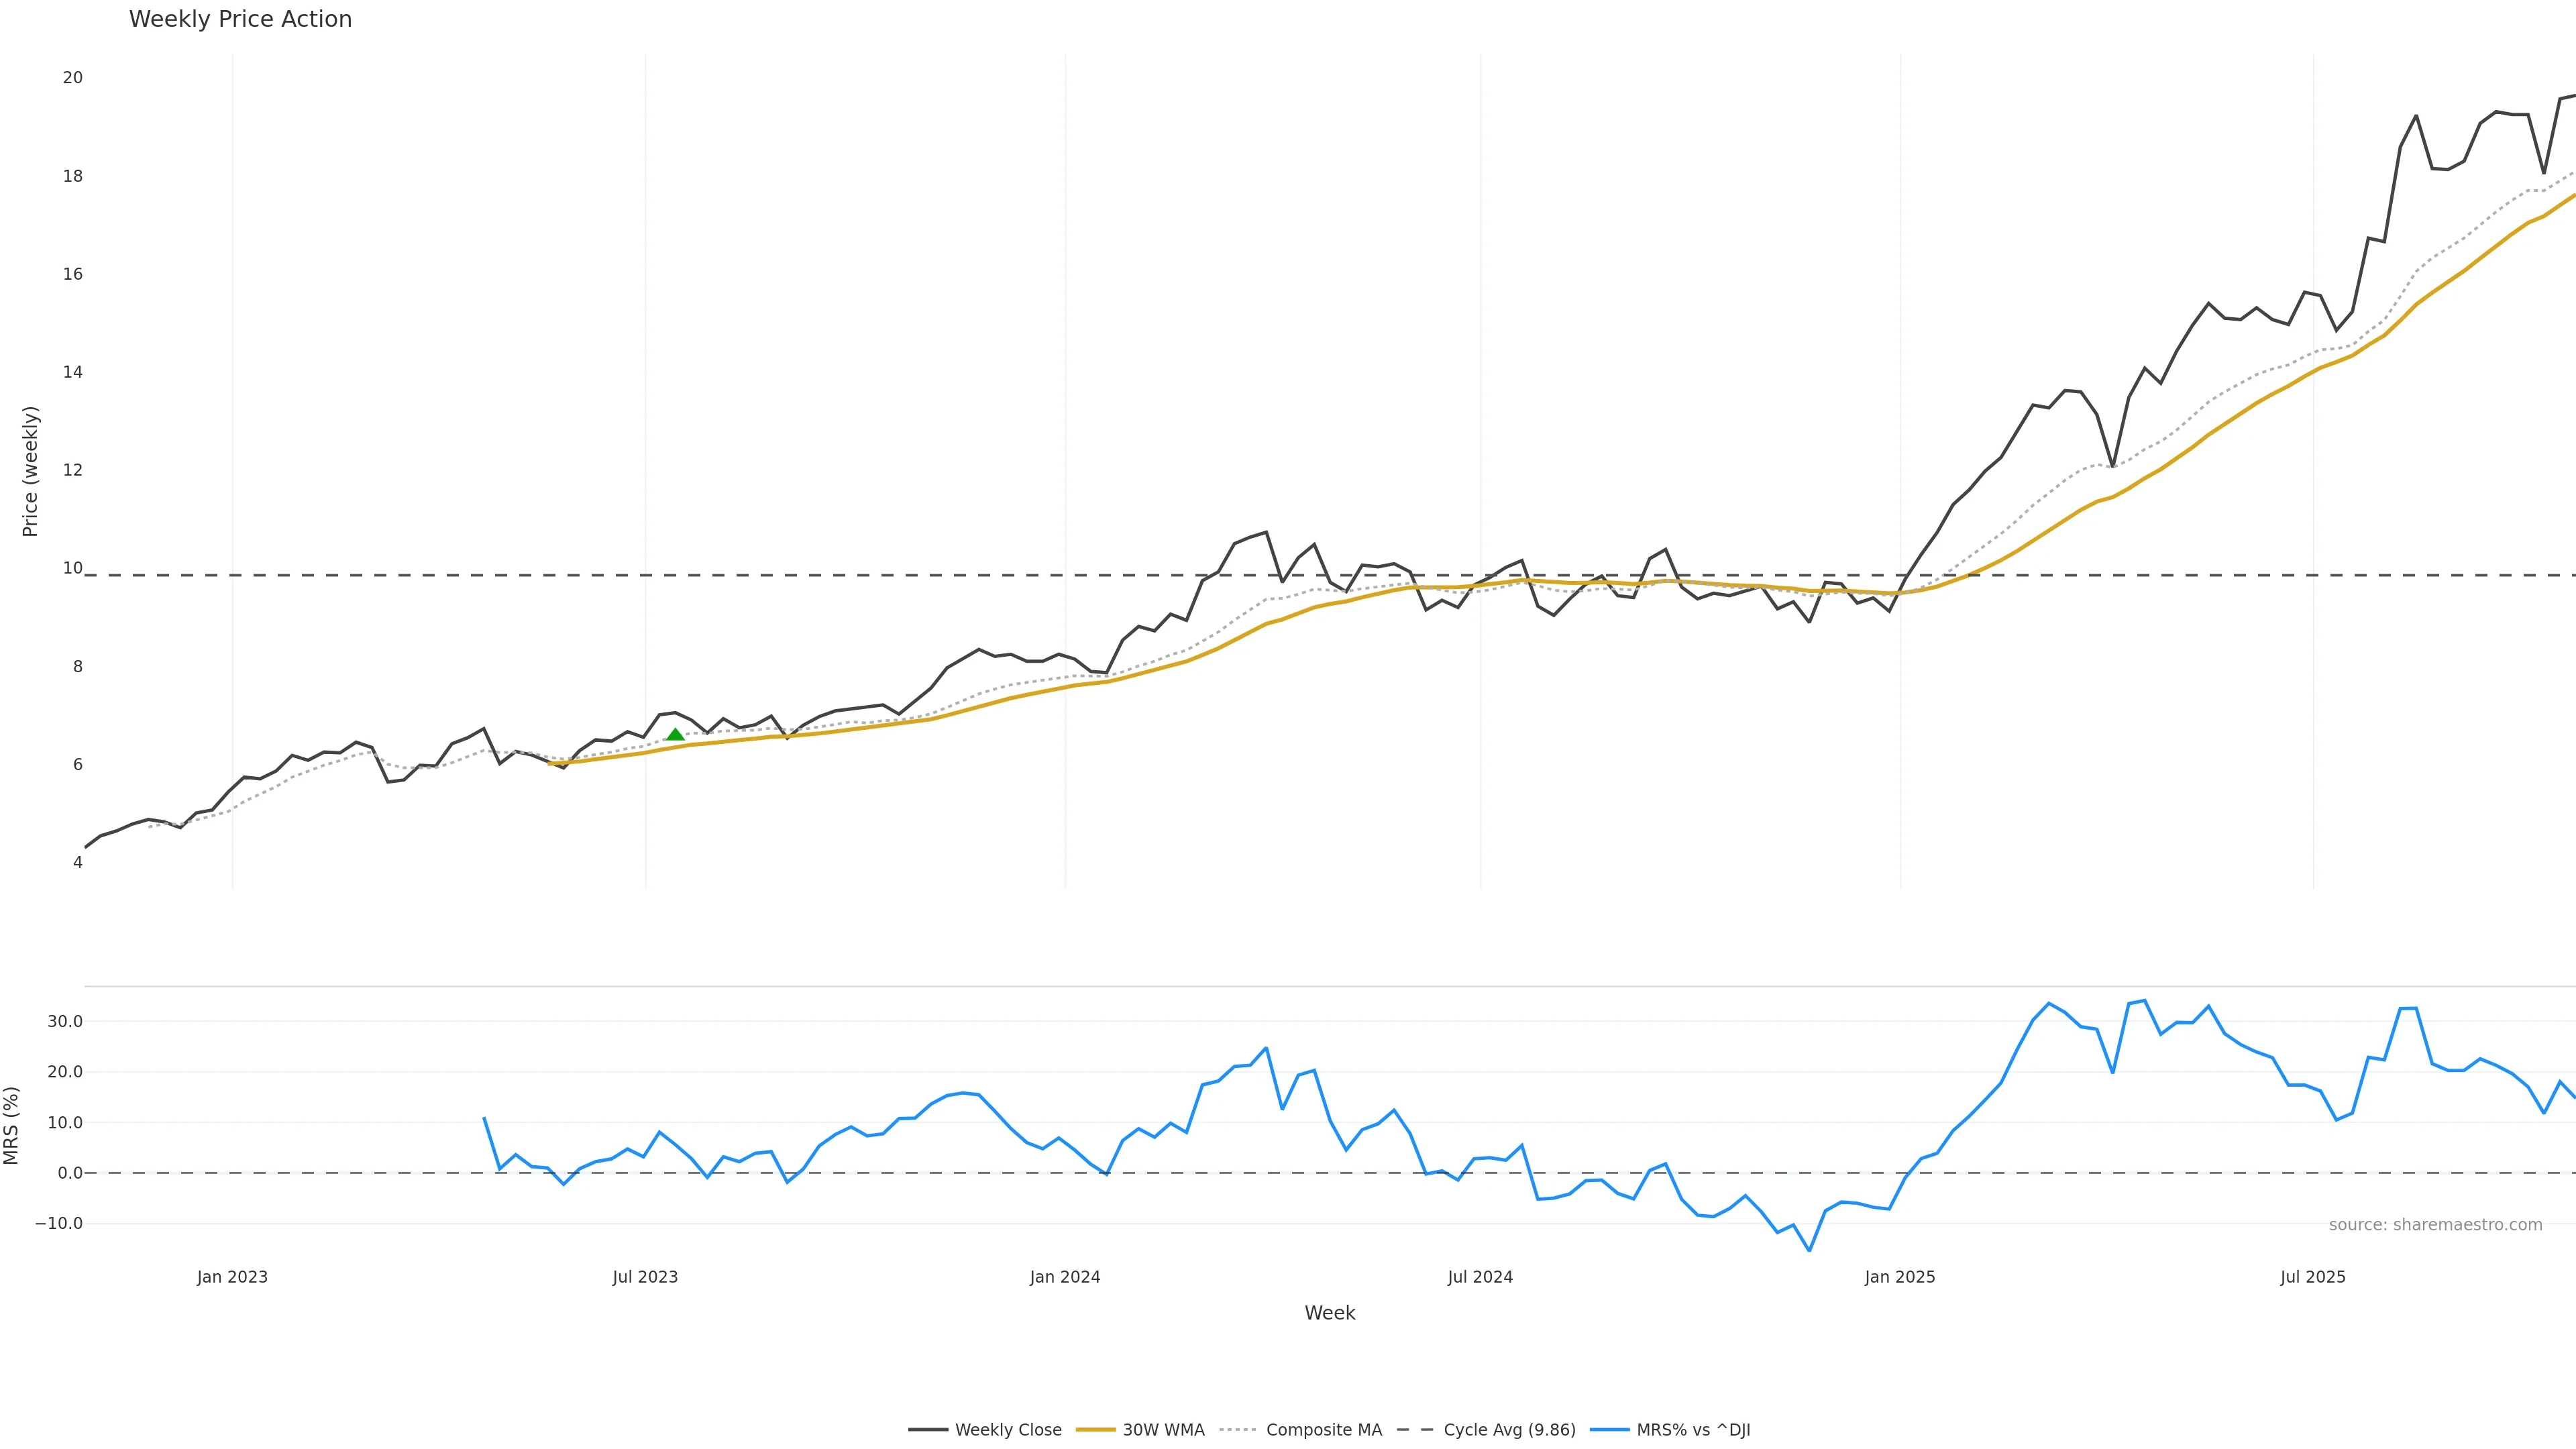
Task: Click the Week axis title
Action: pos(1329,1313)
